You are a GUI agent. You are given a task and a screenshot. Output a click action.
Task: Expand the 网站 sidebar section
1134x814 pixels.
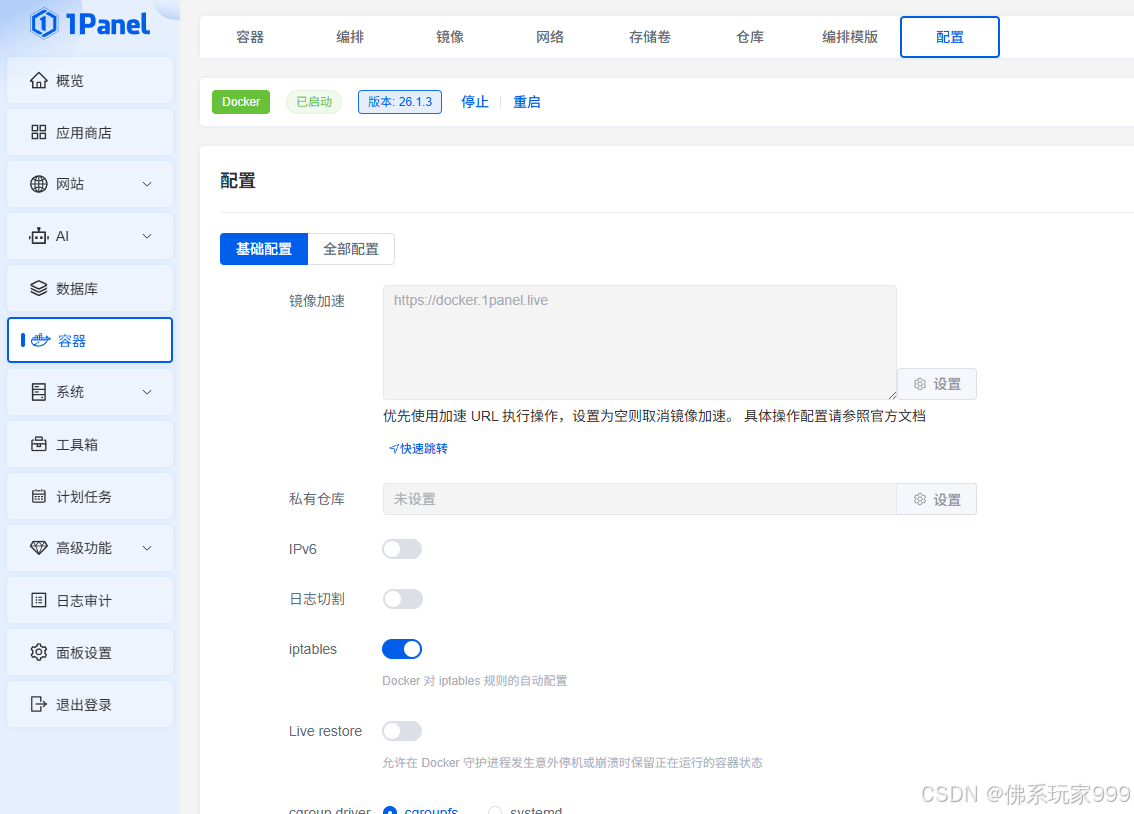[x=146, y=184]
